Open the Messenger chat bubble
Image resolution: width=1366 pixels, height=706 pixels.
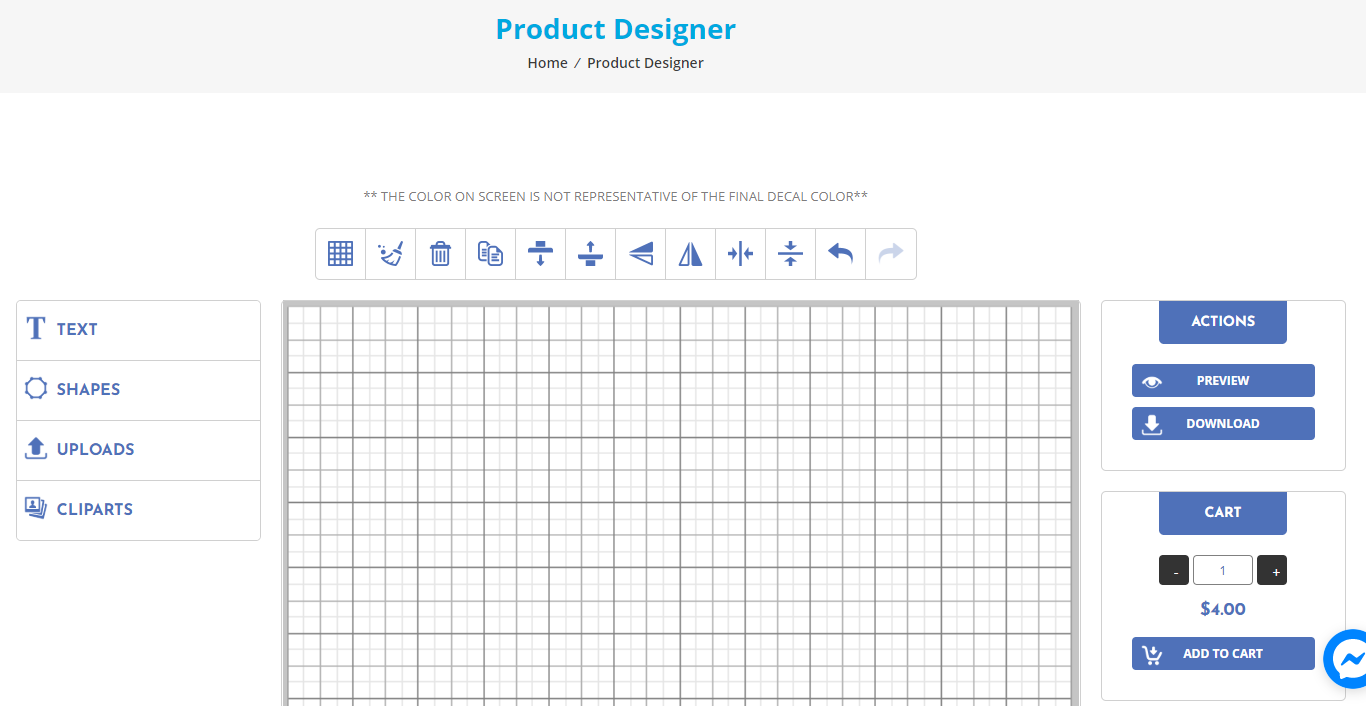point(1348,658)
